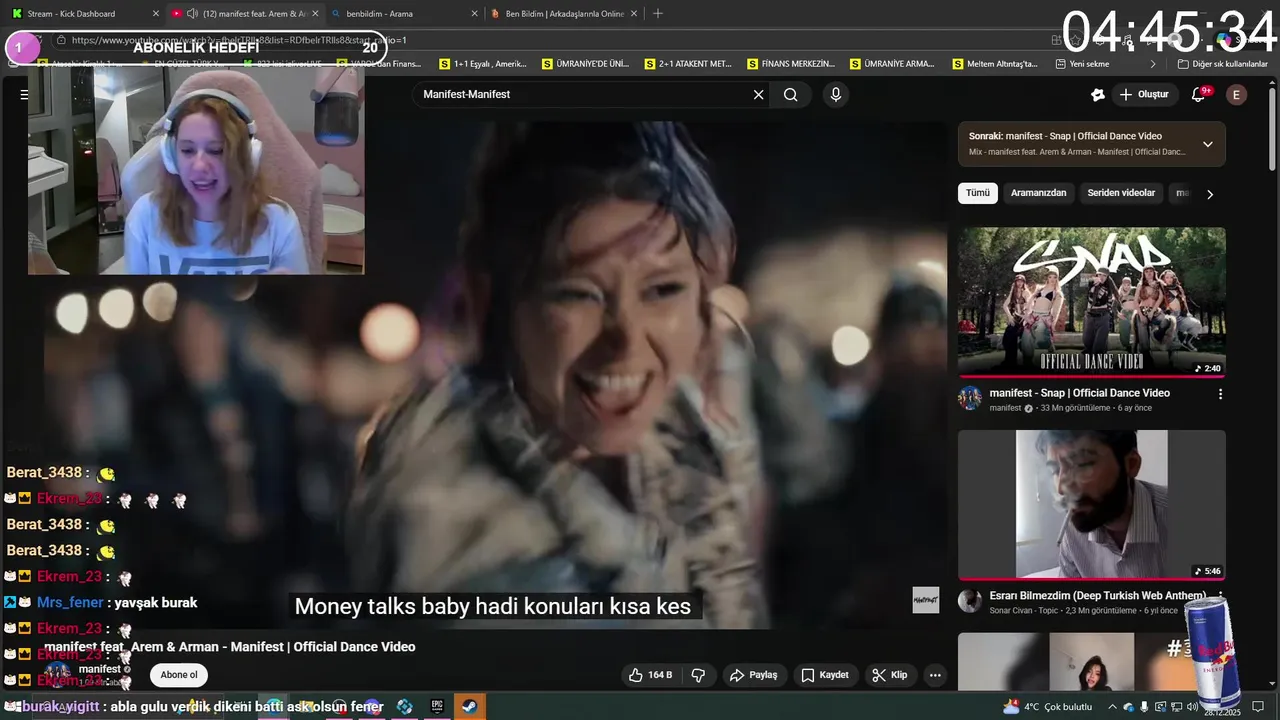Image resolution: width=1280 pixels, height=720 pixels.
Task: Open the VAROL'dan Finans... bookmark
Action: point(380,63)
